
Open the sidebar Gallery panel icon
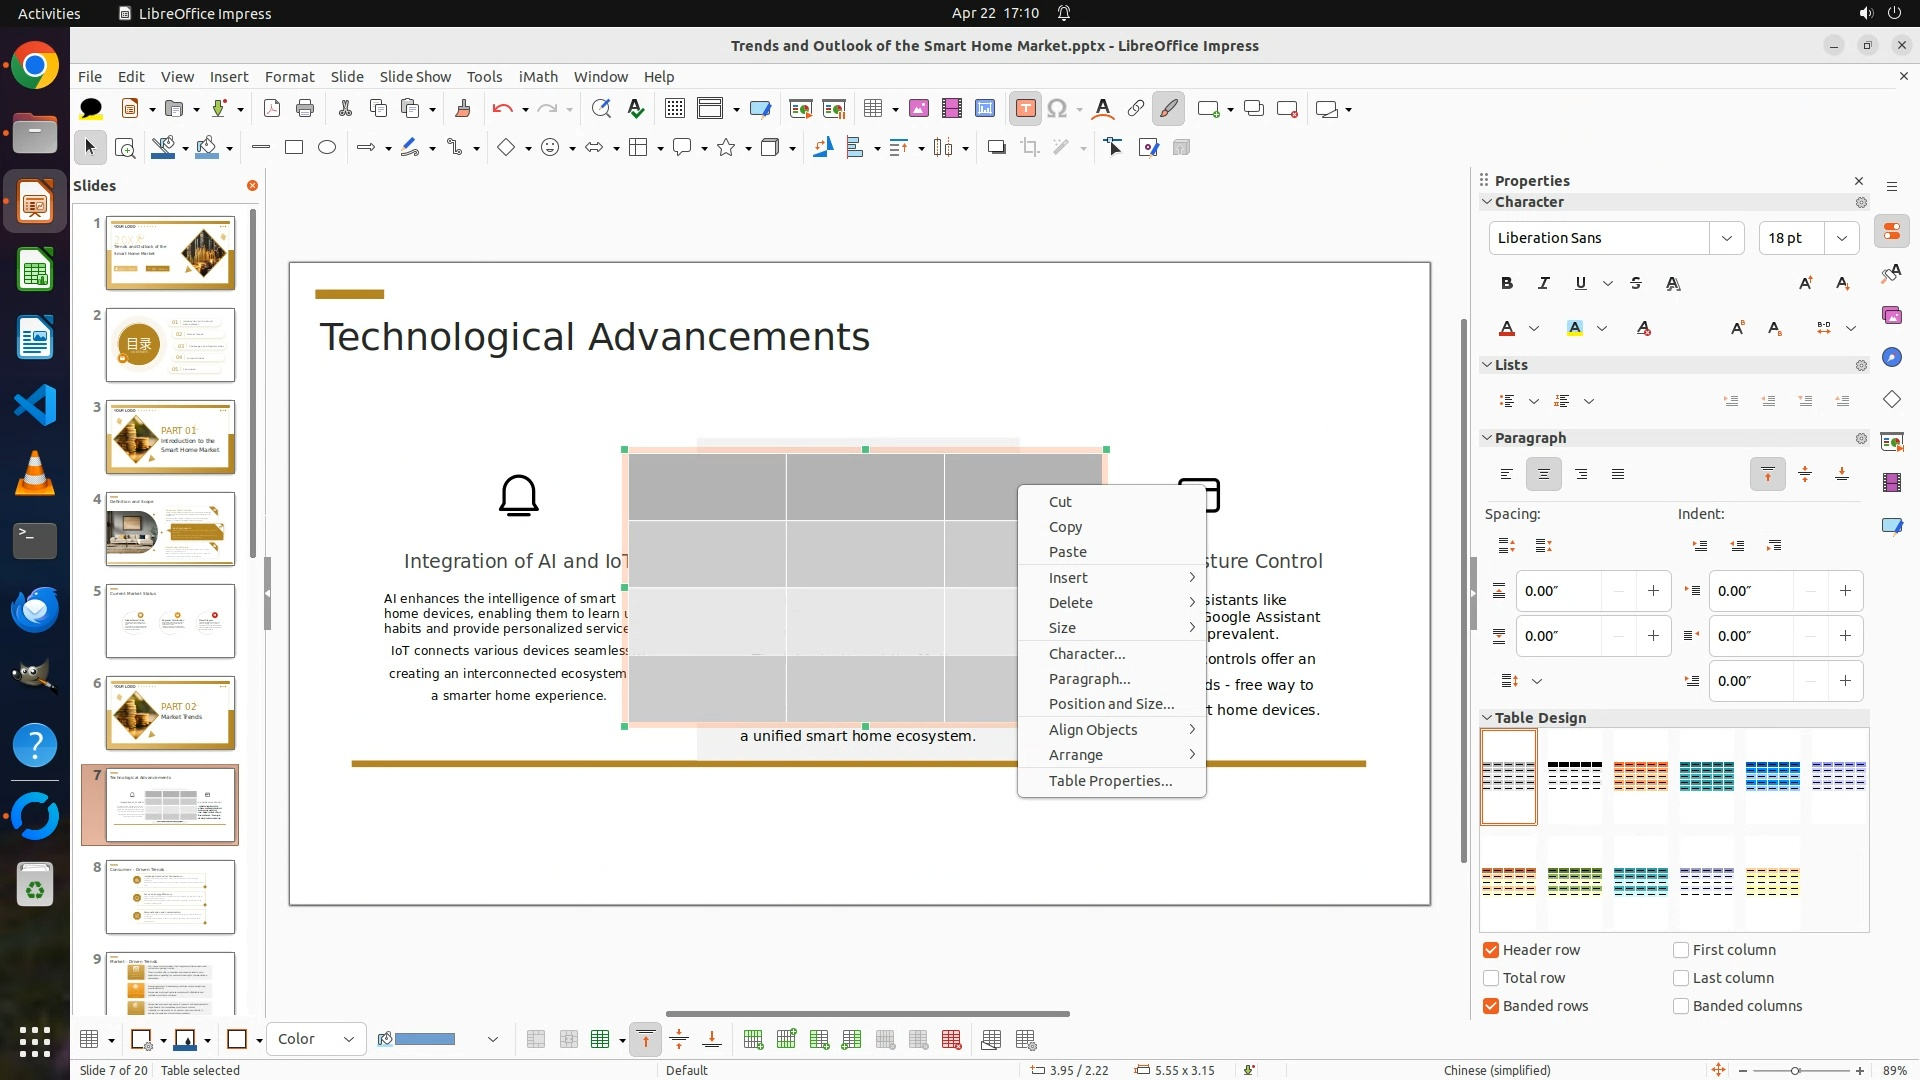click(1891, 315)
